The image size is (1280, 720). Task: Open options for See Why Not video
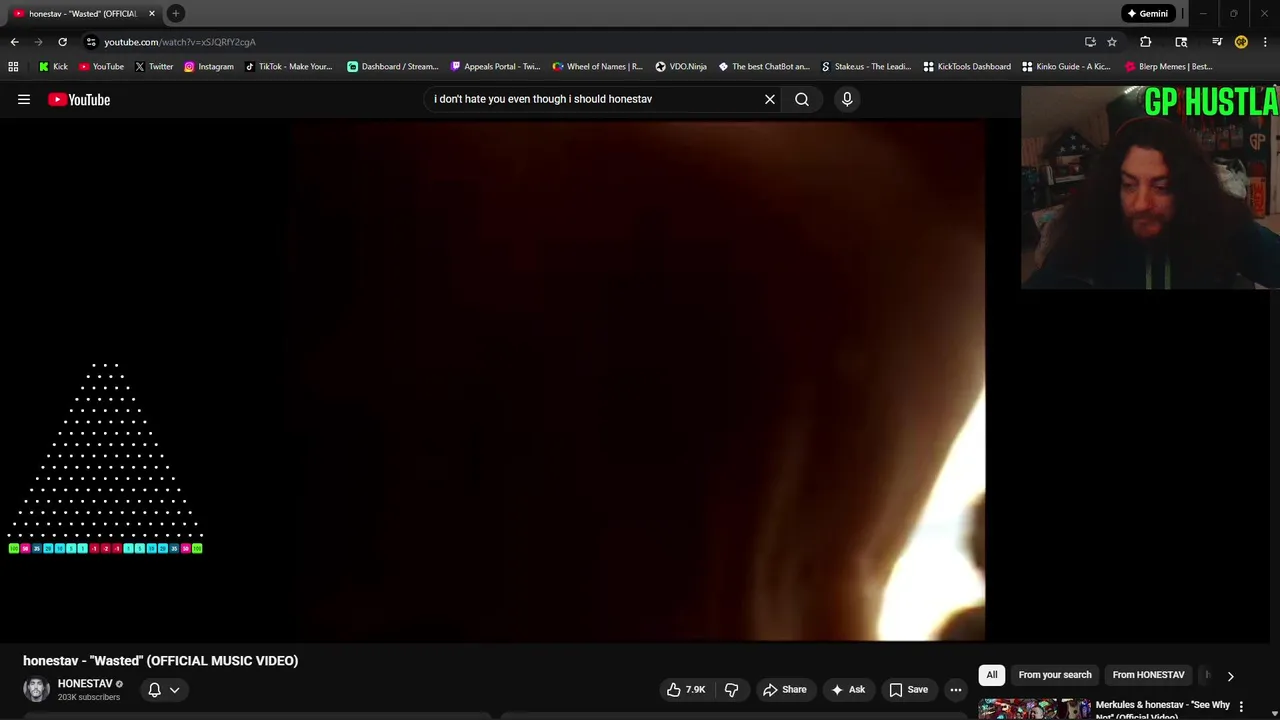(x=1241, y=707)
